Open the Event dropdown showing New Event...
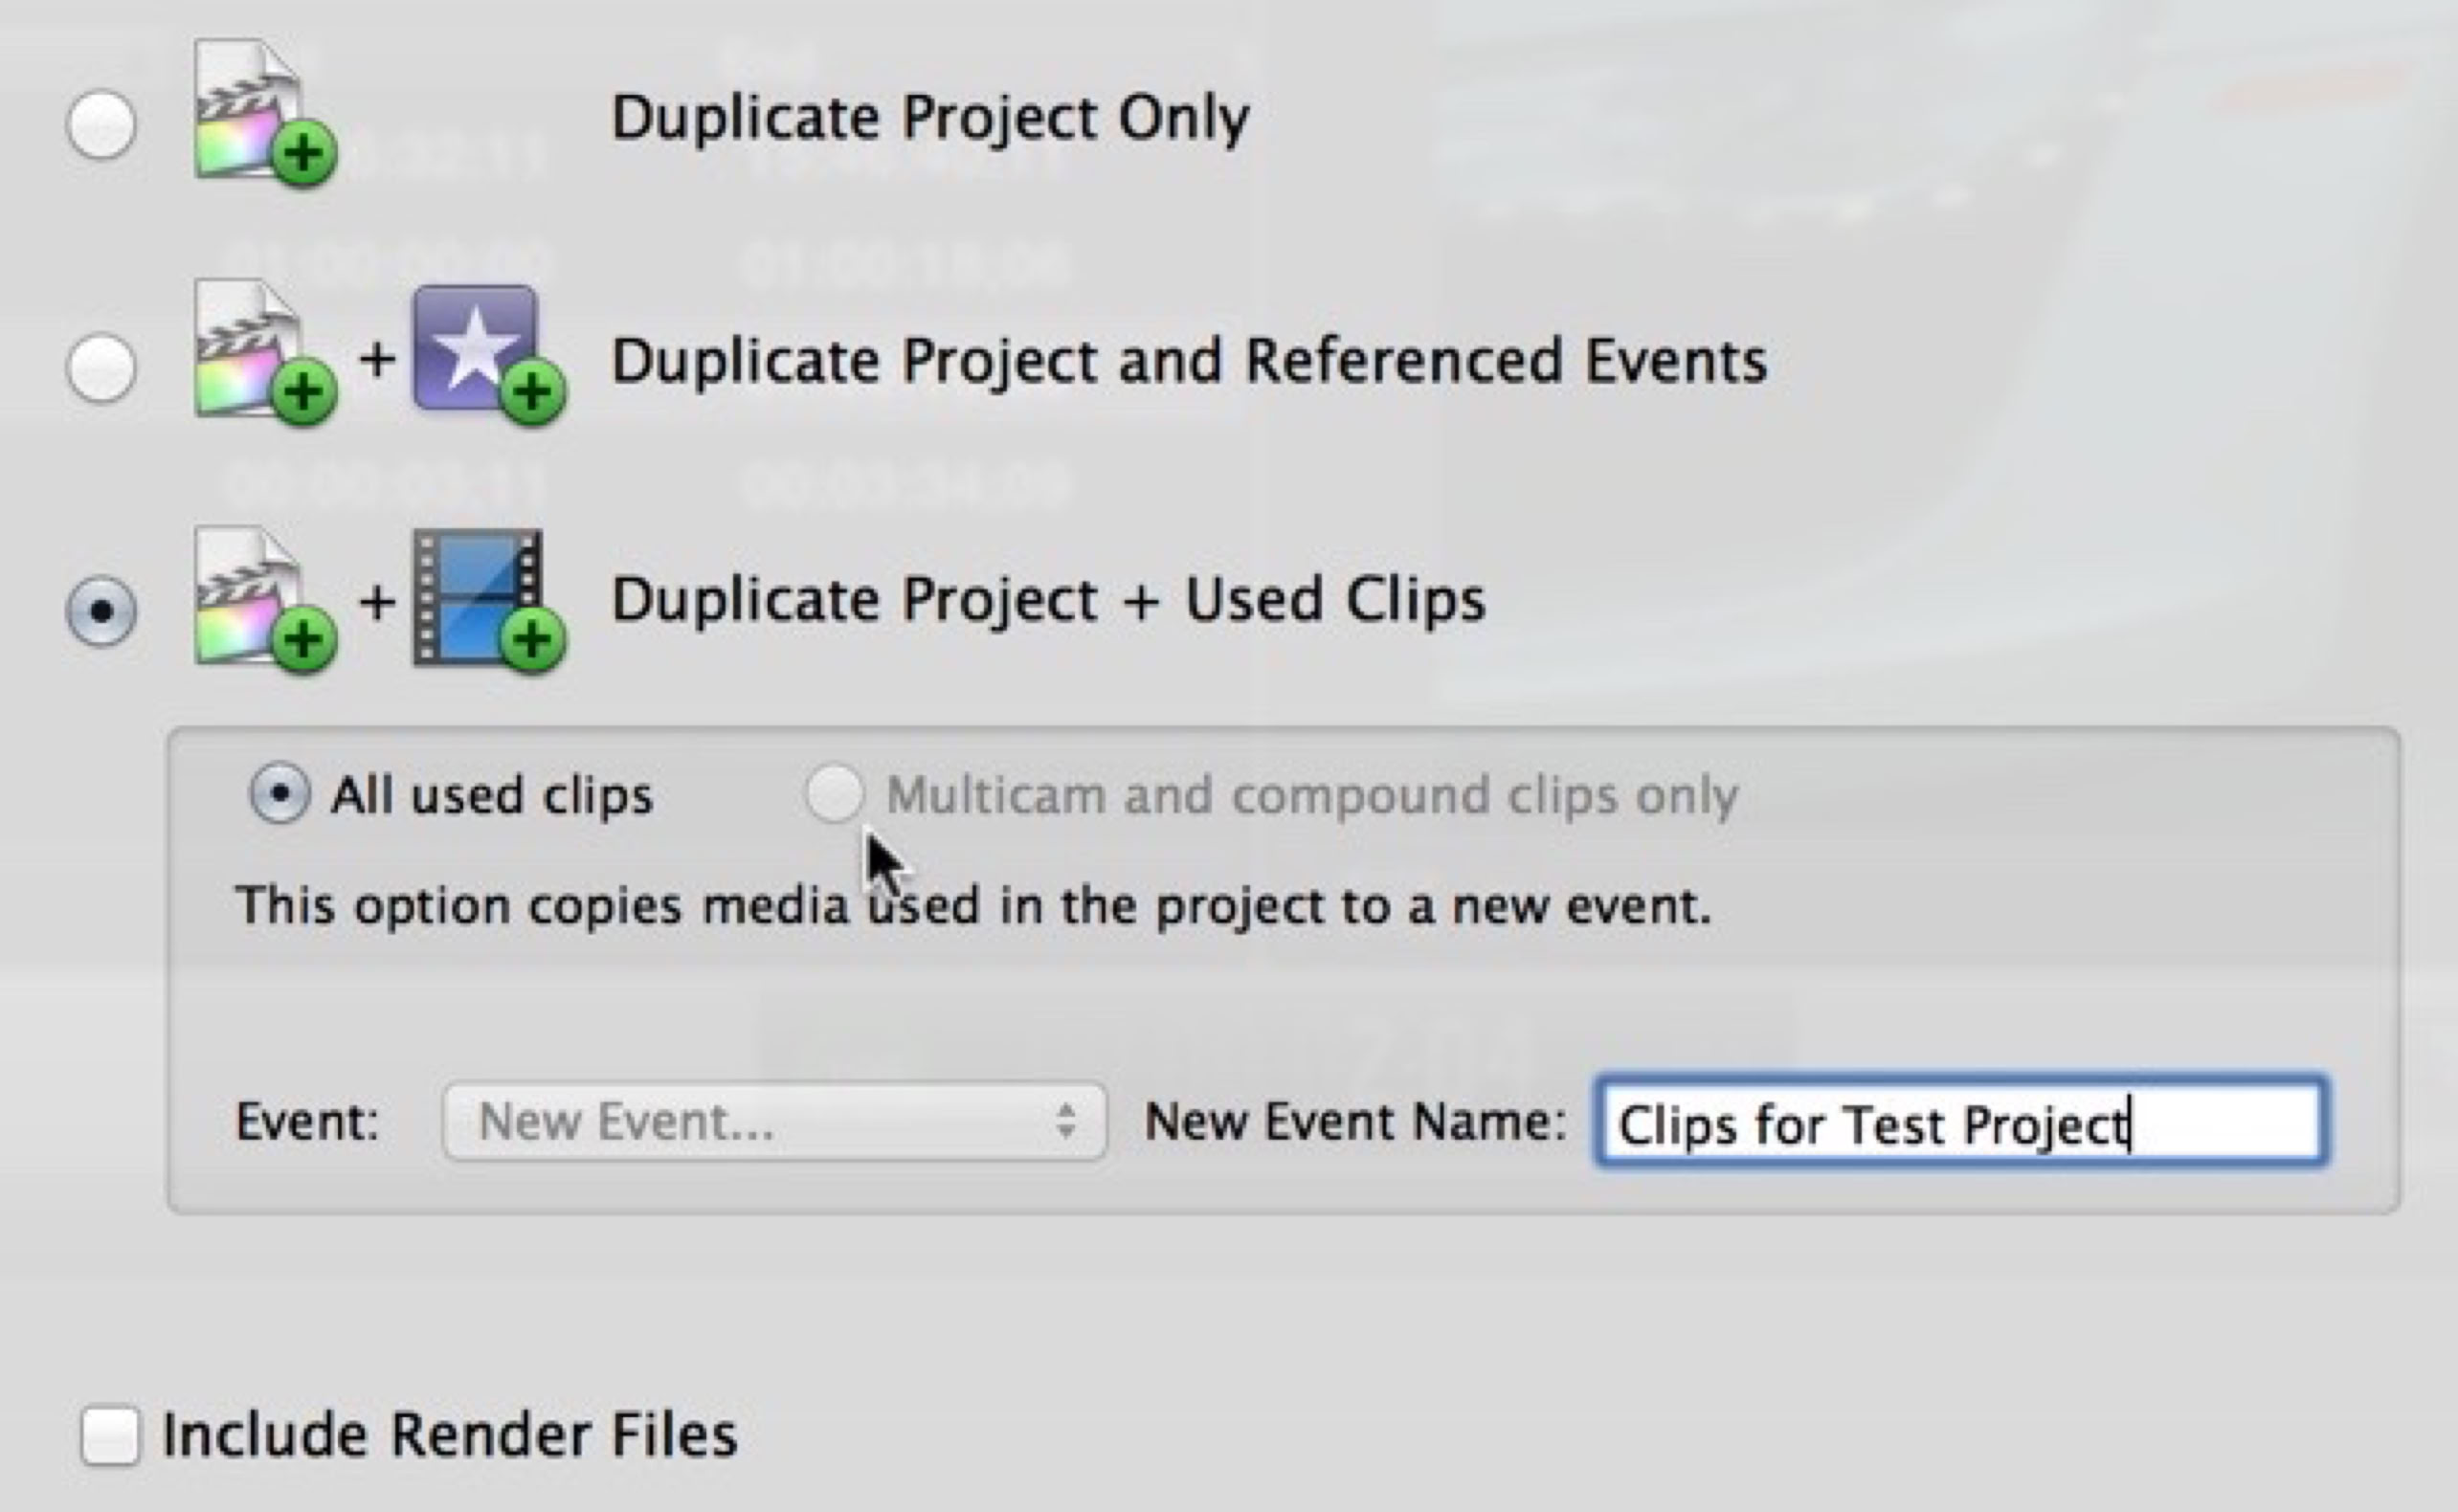The width and height of the screenshot is (2458, 1512). pos(774,1122)
